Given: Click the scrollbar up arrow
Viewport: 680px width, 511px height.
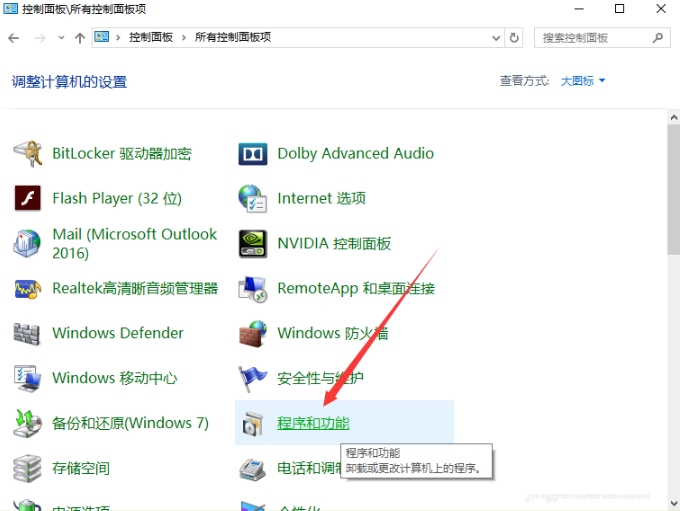Looking at the screenshot, I should [673, 117].
